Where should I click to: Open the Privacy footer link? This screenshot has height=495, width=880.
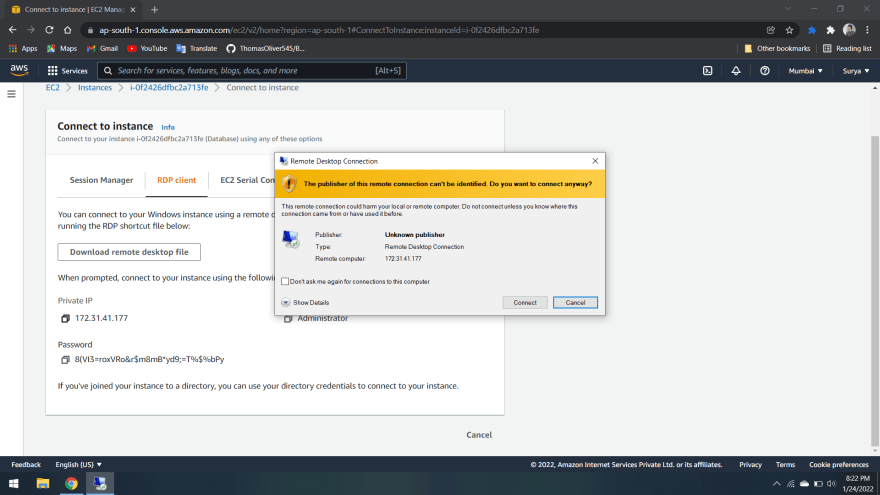pyautogui.click(x=750, y=464)
